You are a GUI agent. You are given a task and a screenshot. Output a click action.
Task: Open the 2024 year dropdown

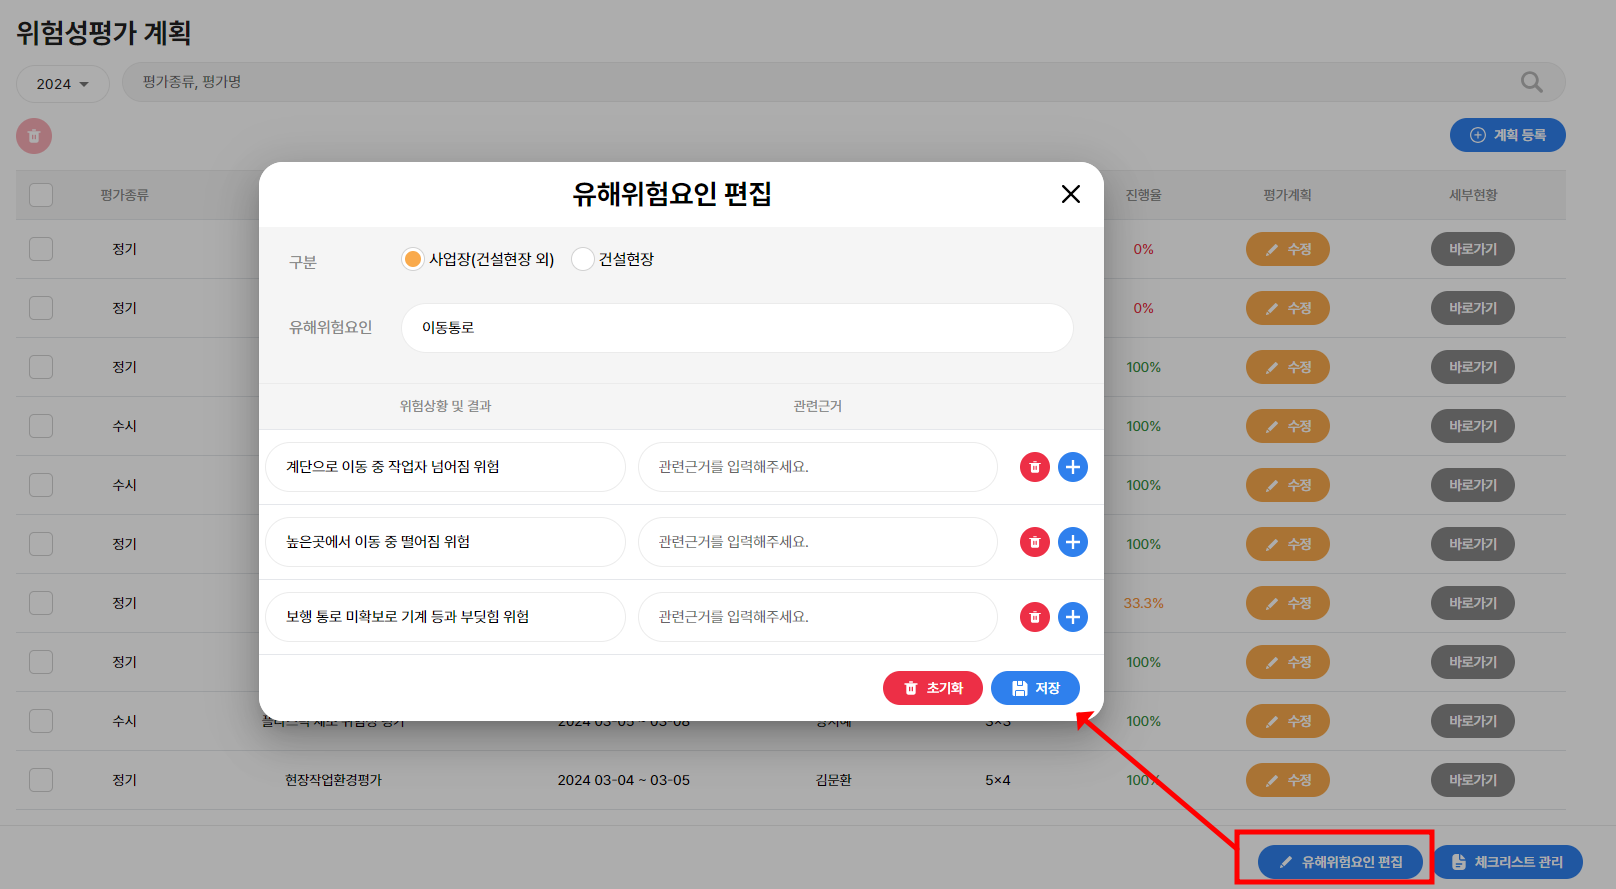point(62,84)
